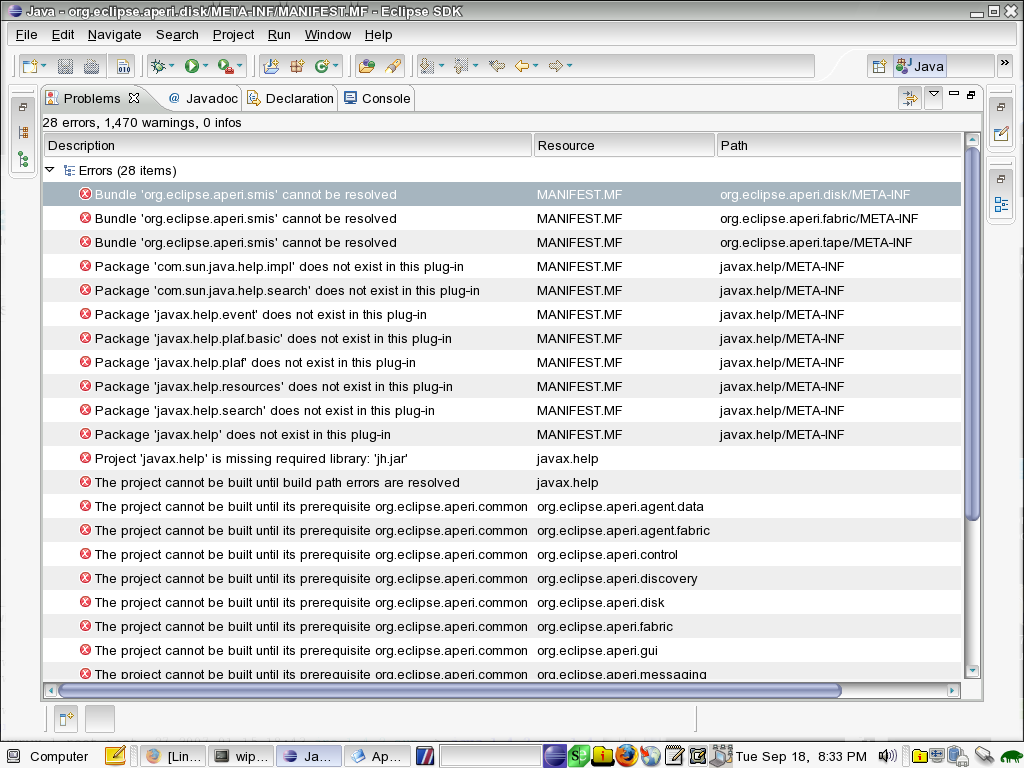Click the New Java Project icon

tap(270, 66)
